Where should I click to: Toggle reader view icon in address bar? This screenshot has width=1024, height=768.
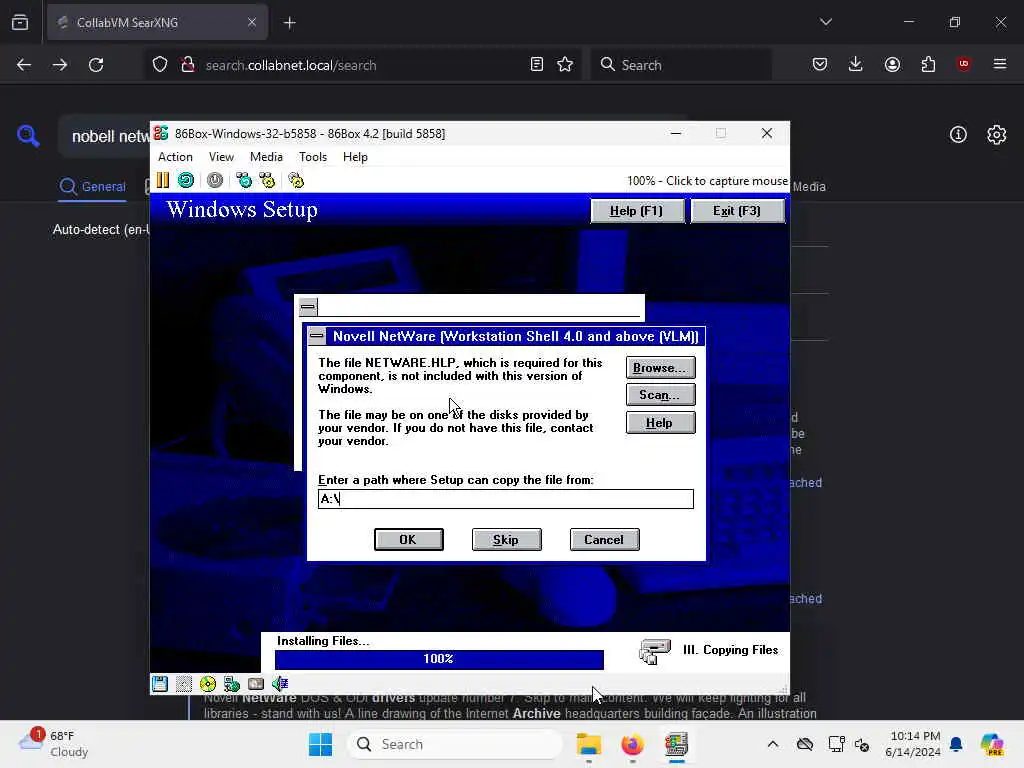(x=537, y=65)
